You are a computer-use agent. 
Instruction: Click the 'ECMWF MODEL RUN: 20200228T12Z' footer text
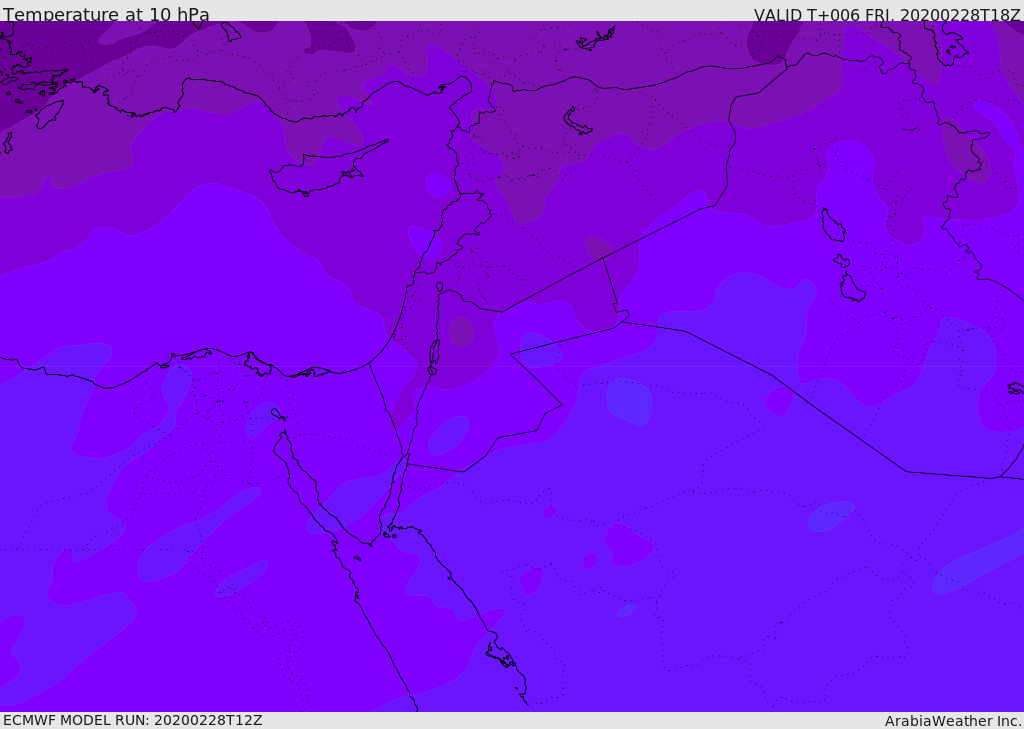[133, 720]
